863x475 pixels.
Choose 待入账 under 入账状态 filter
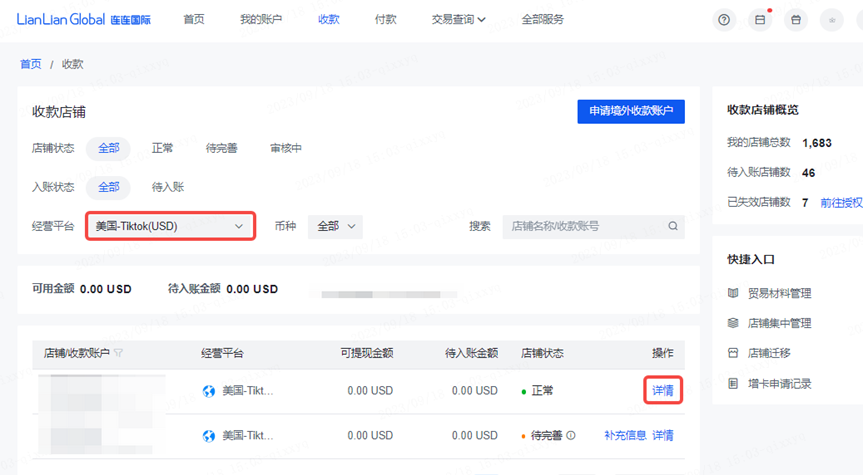click(167, 187)
